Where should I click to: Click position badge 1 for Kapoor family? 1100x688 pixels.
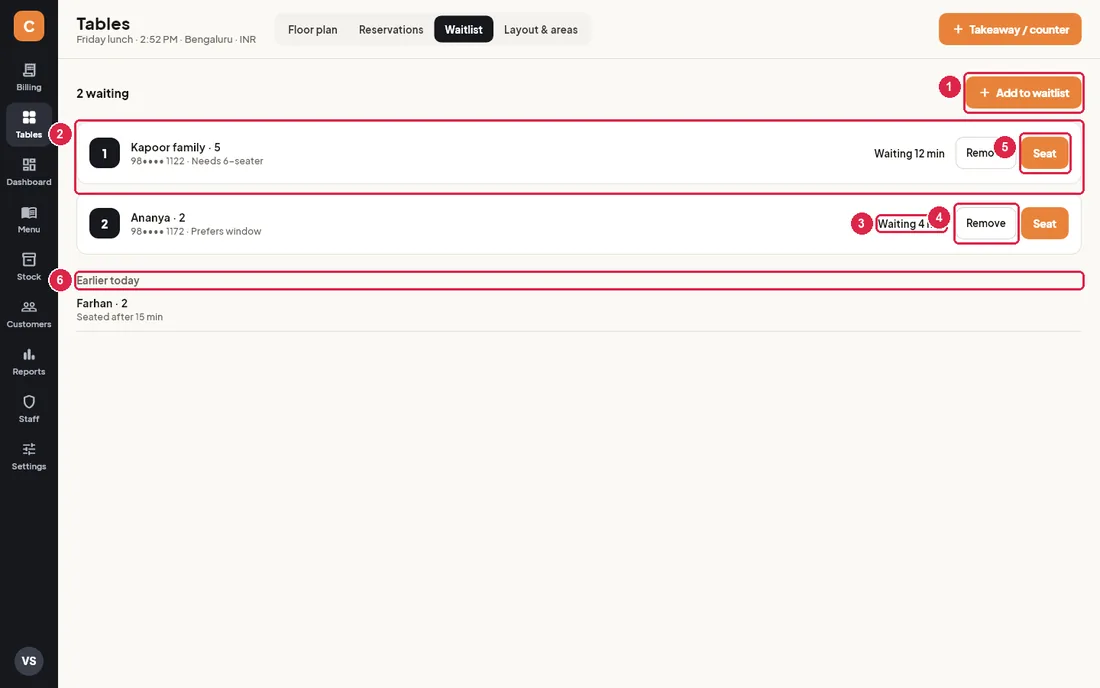coord(105,153)
